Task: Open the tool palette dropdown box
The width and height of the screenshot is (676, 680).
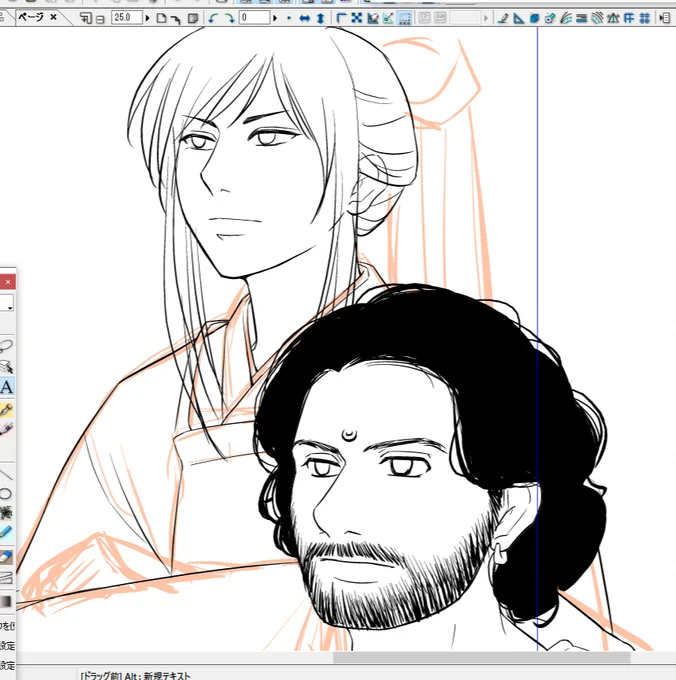Action: click(7, 303)
